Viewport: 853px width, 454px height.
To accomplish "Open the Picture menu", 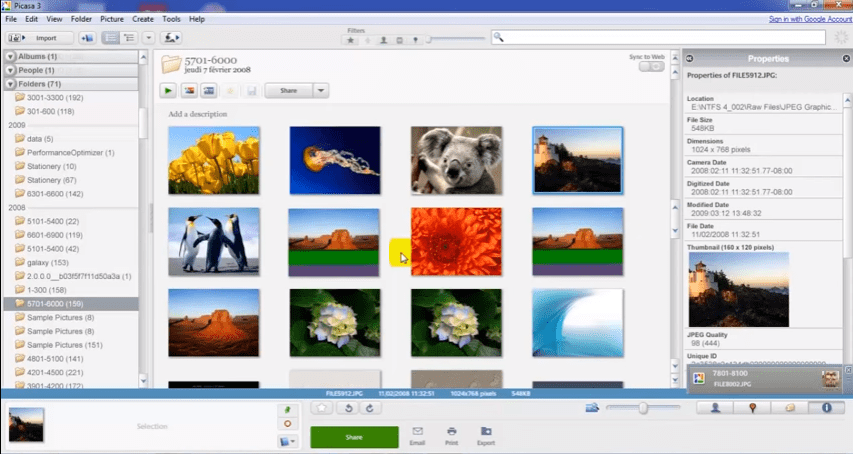I will (112, 19).
